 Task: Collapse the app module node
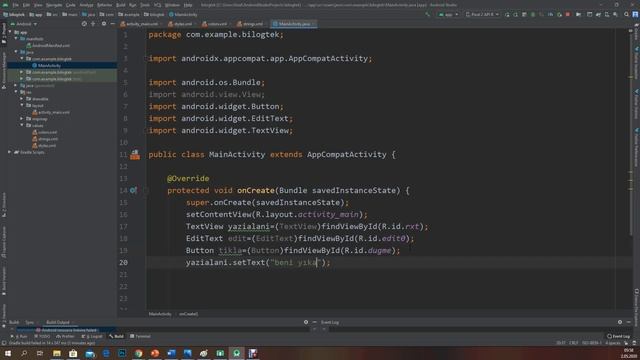click(x=10, y=32)
